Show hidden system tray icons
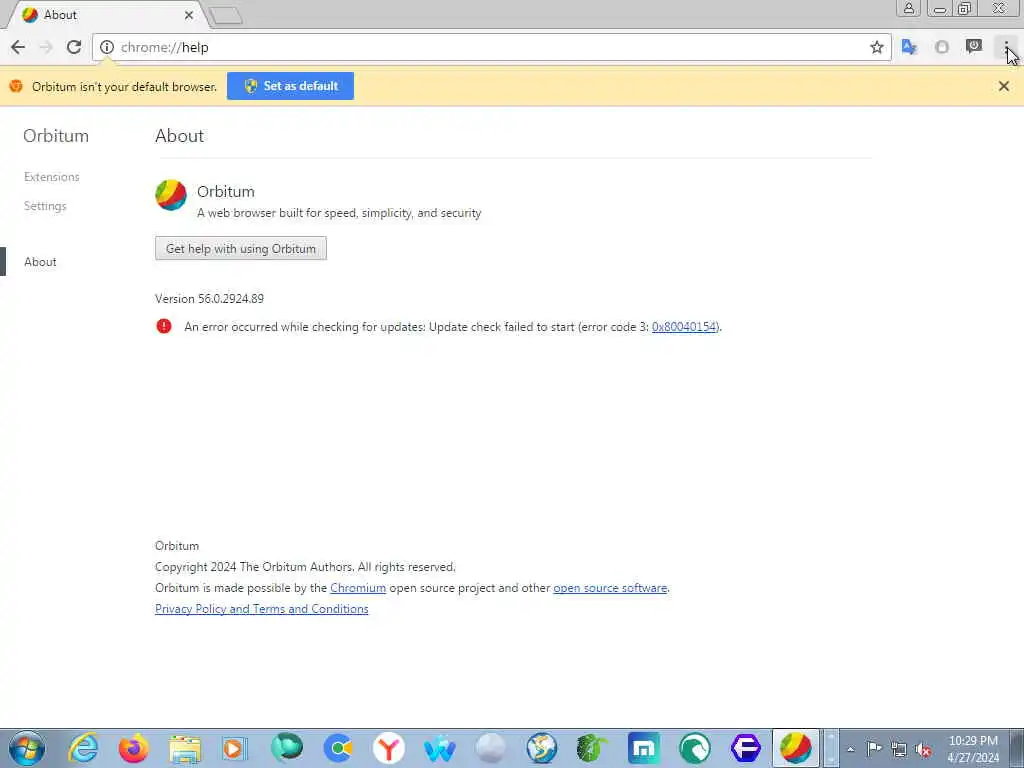The height and width of the screenshot is (768, 1024). point(850,749)
